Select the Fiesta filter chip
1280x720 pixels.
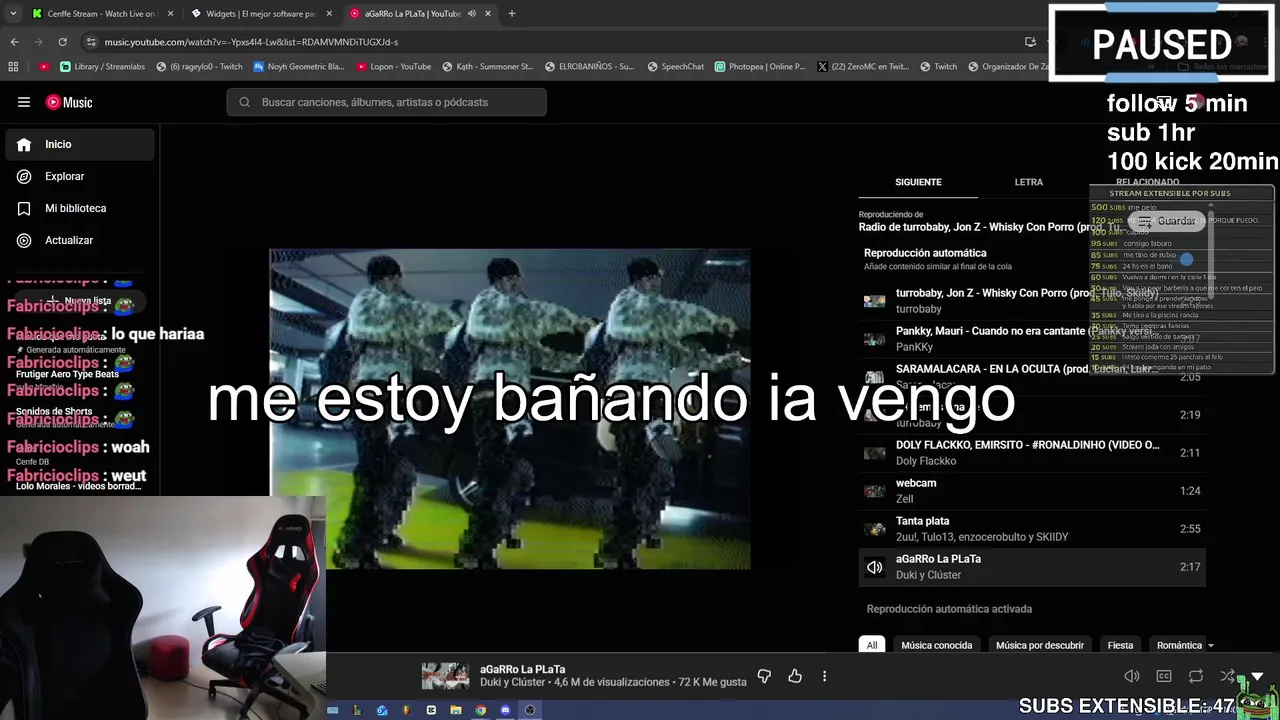pyautogui.click(x=1120, y=645)
